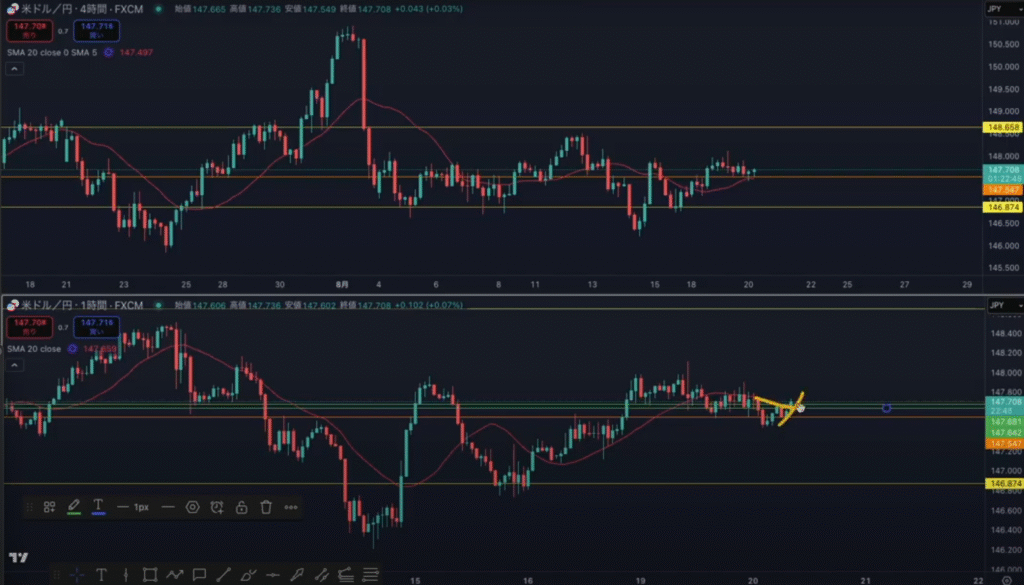The height and width of the screenshot is (585, 1024).
Task: Select the horizontal line tool
Action: (272, 575)
